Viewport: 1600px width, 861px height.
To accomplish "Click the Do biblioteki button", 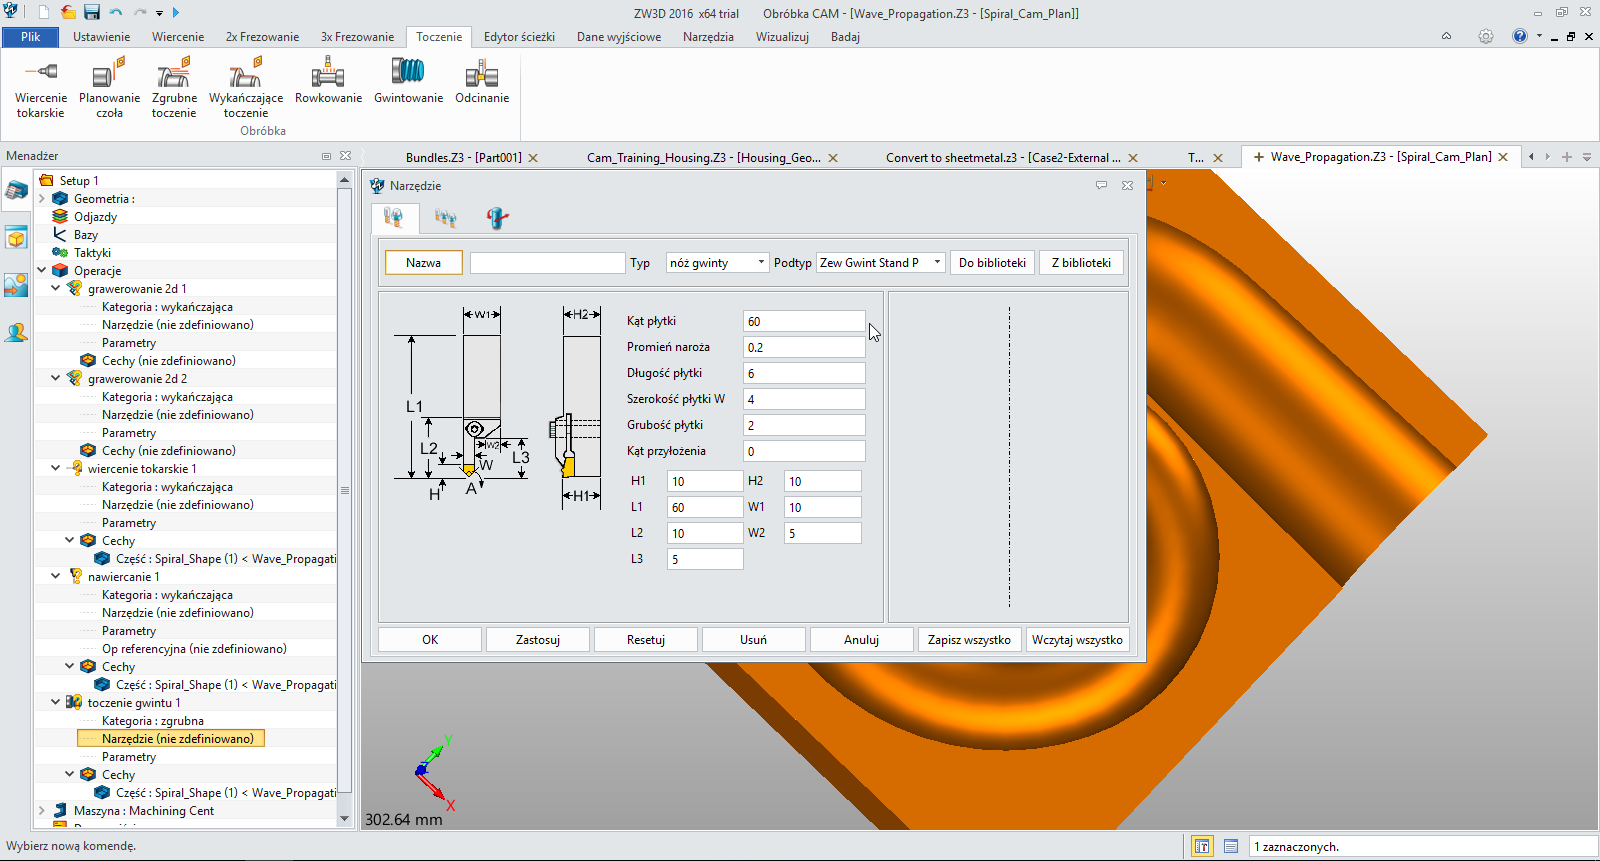I will click(992, 263).
